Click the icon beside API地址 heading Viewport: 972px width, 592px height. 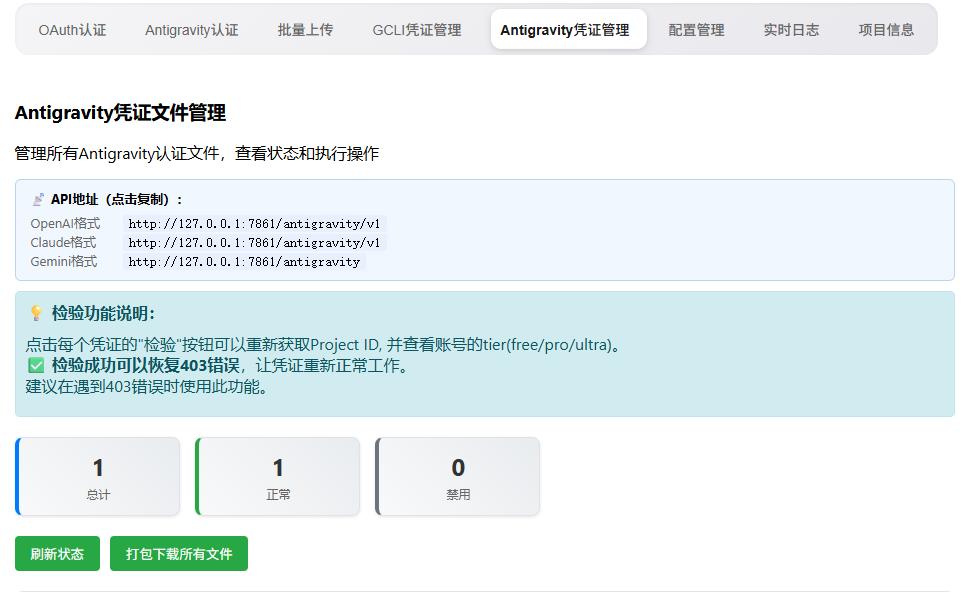38,200
